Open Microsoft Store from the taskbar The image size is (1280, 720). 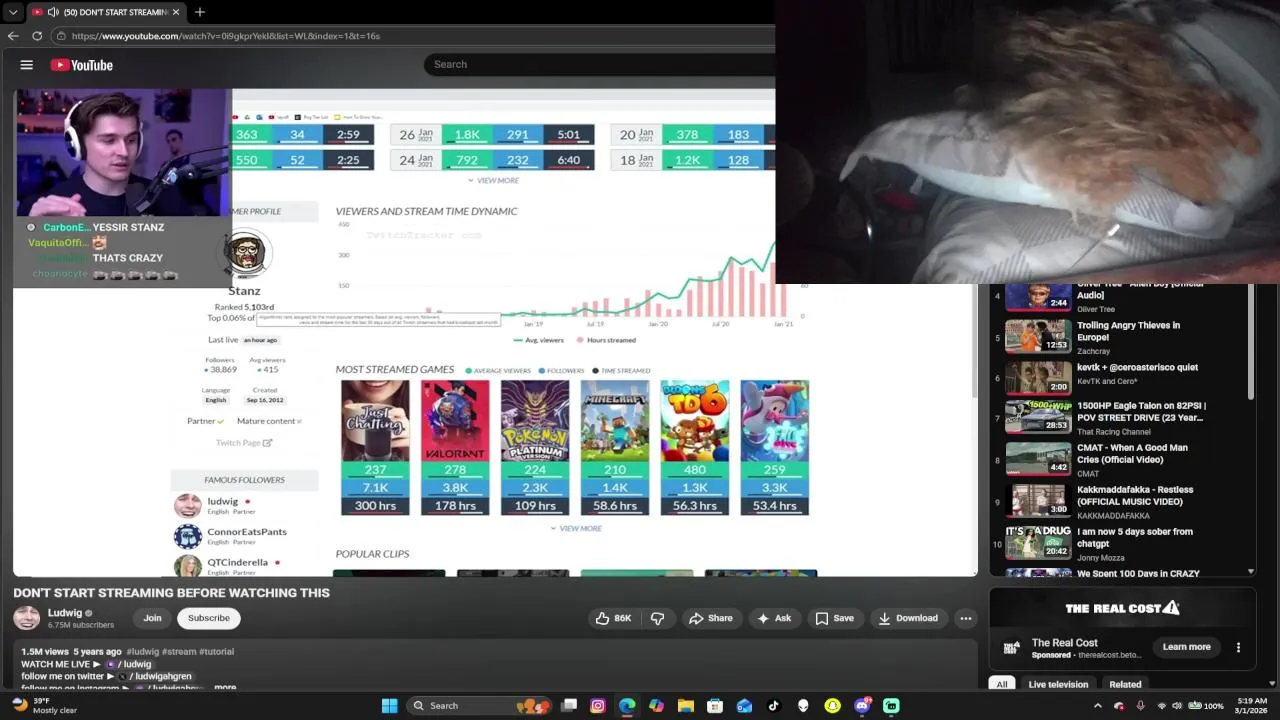click(715, 706)
